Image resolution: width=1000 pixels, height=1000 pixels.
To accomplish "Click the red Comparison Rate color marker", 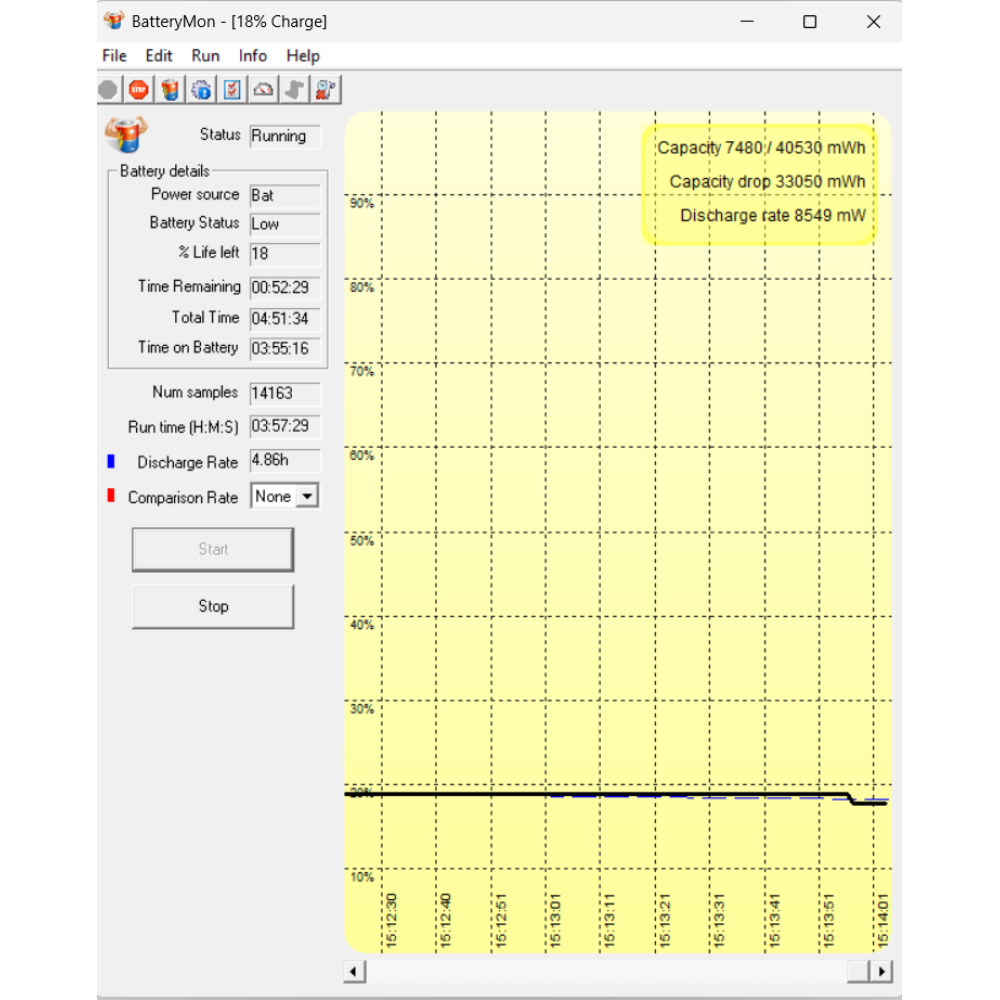I will coord(111,496).
